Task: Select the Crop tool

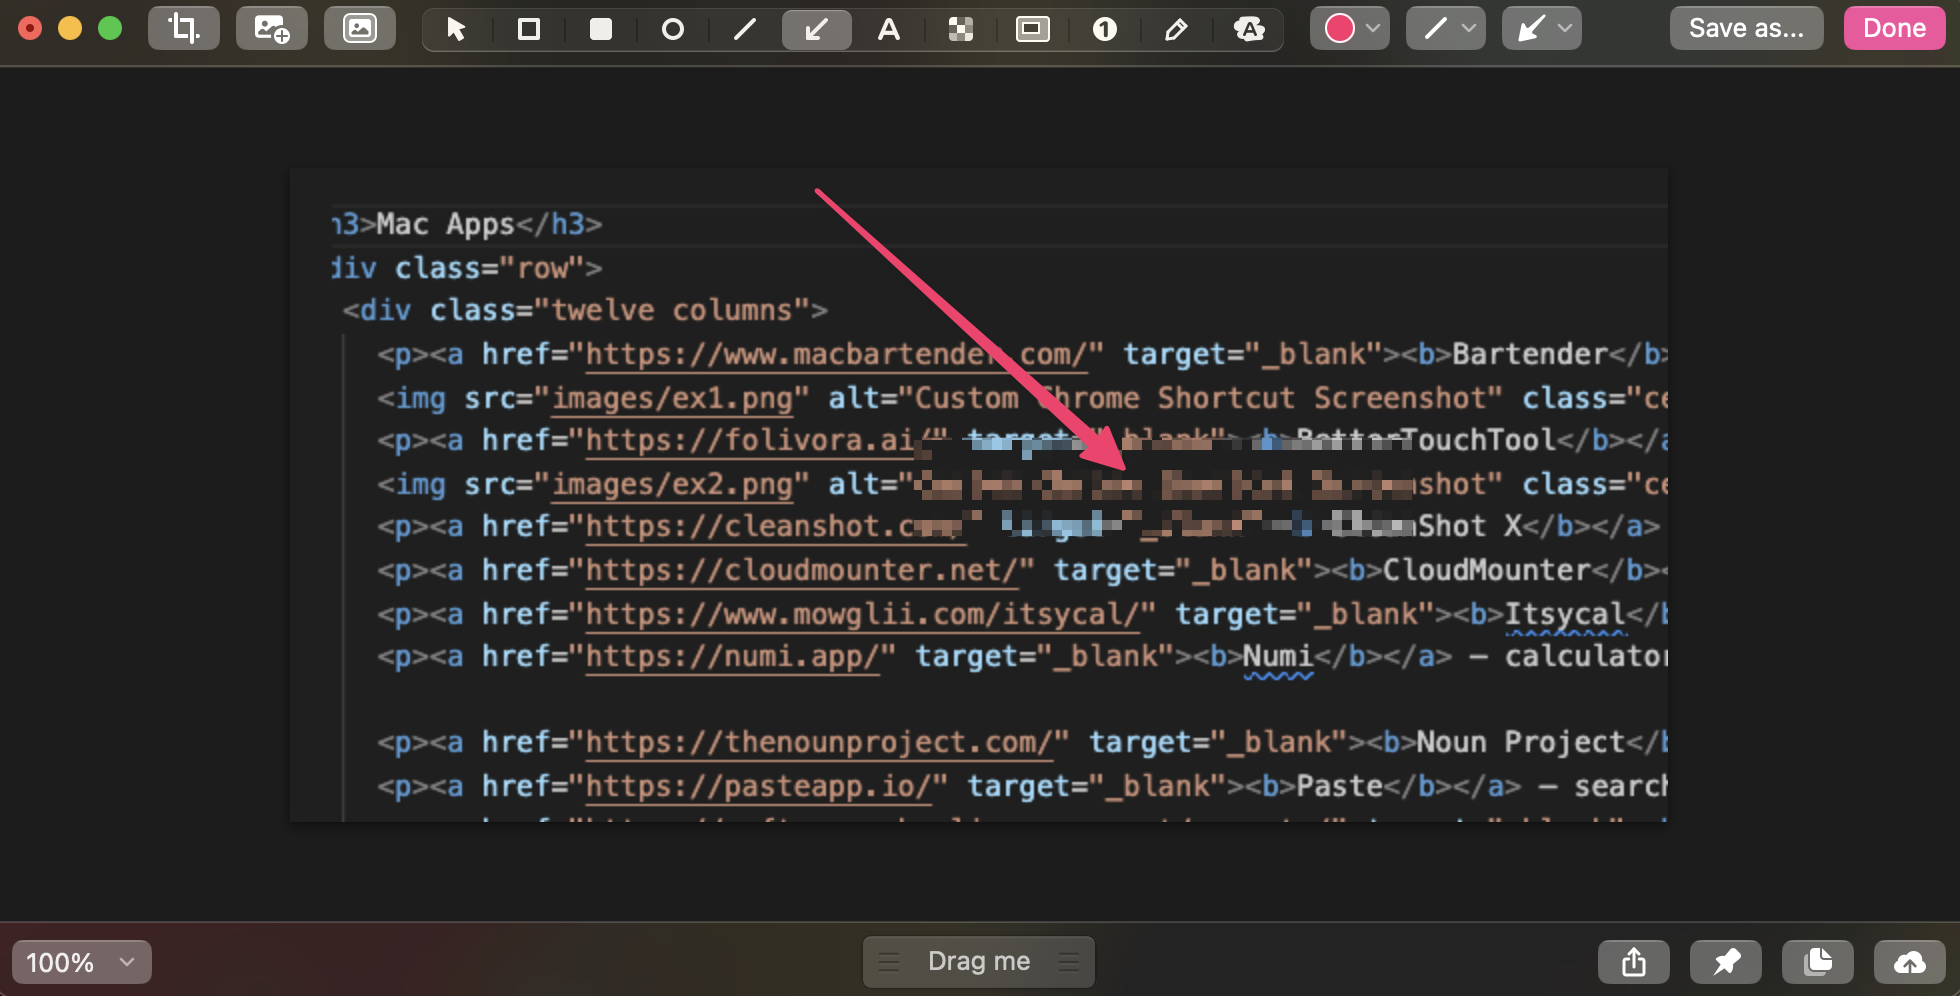Action: [x=183, y=28]
